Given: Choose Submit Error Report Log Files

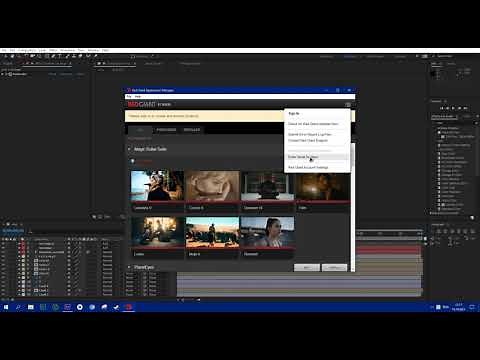Looking at the screenshot, I should 310,134.
